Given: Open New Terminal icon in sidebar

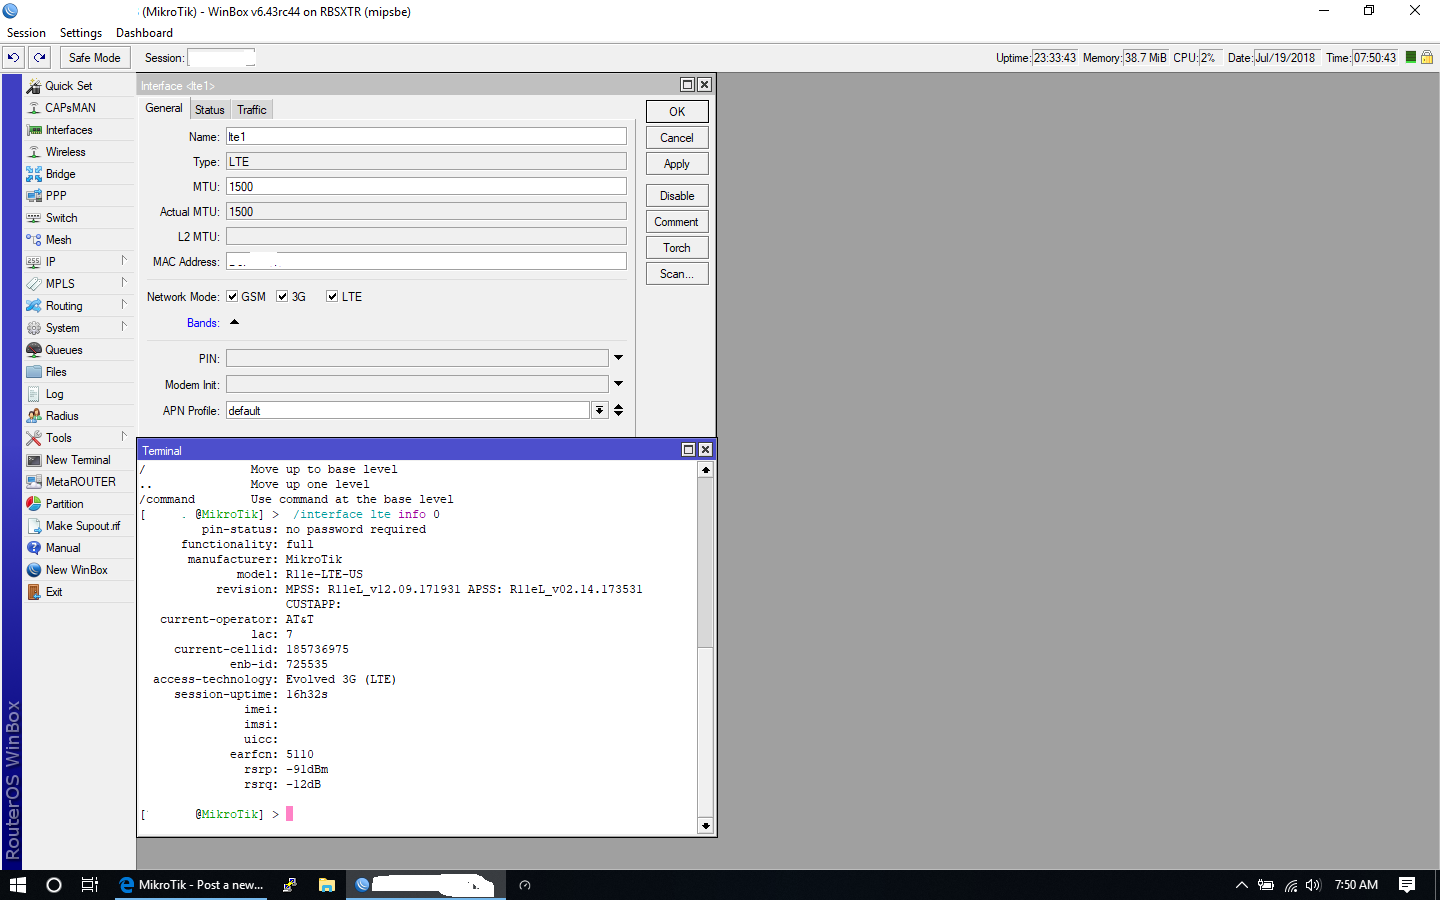Looking at the screenshot, I should (34, 460).
